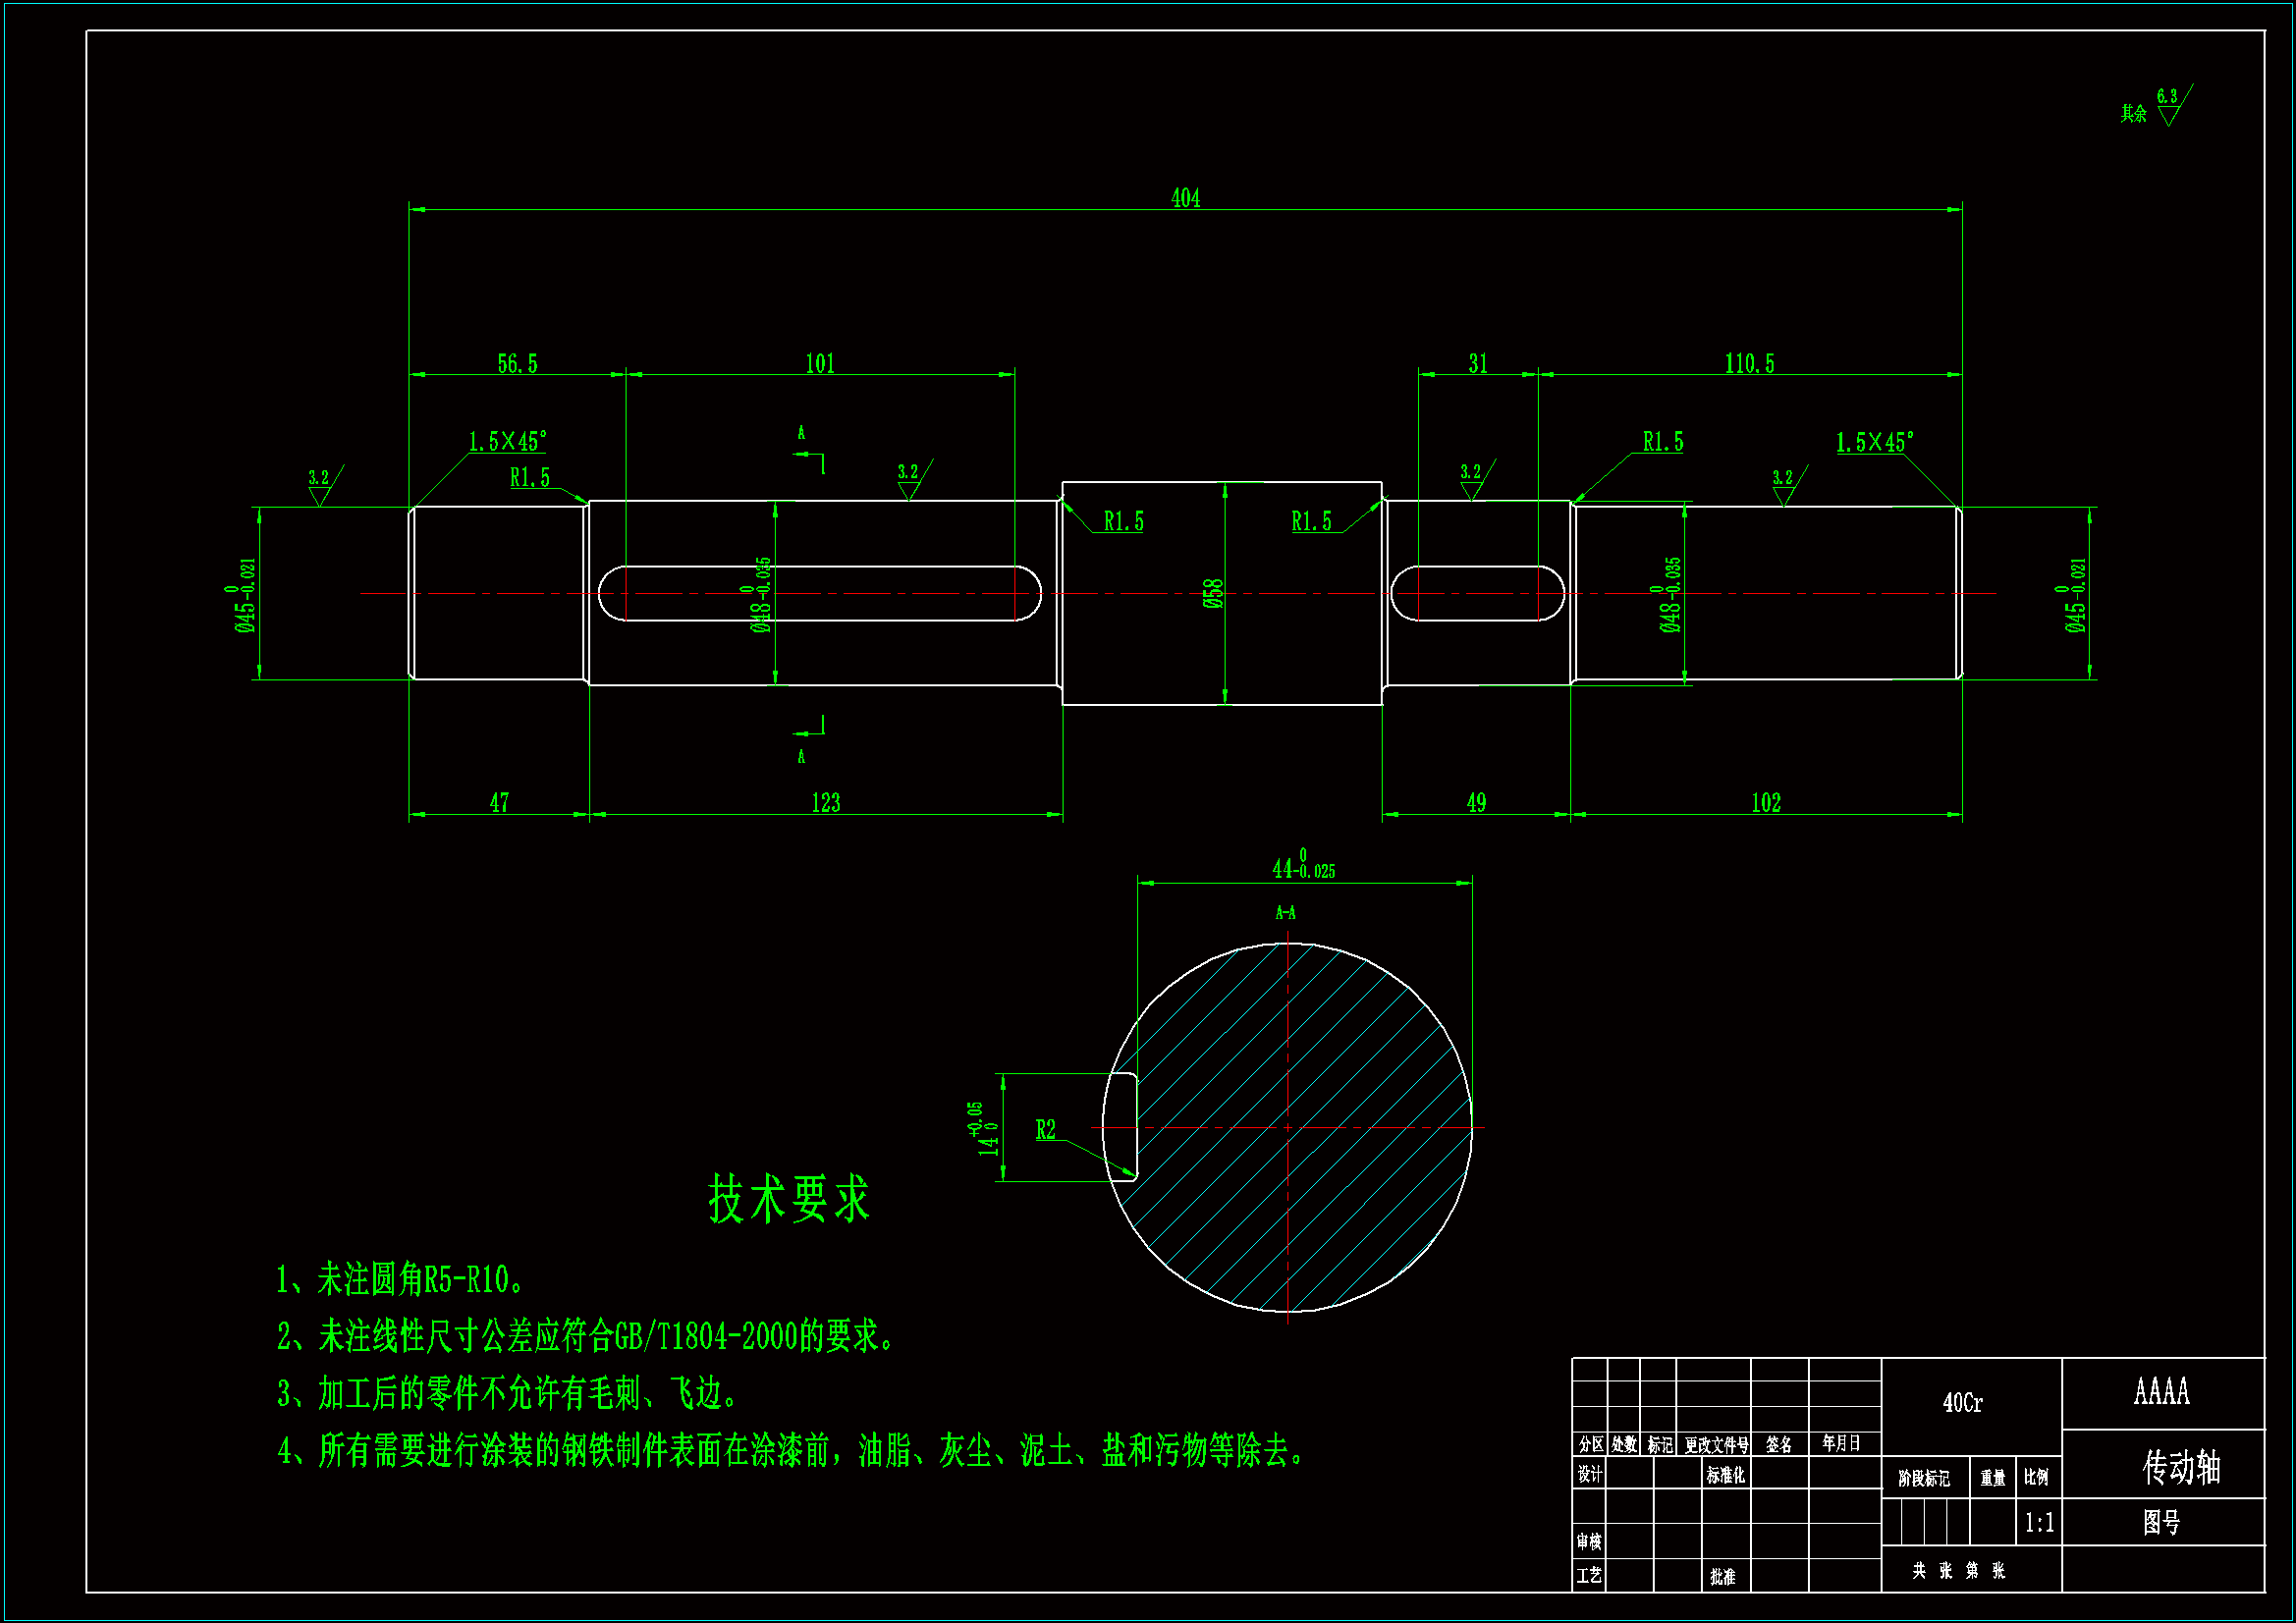Select the 传动轴 part name in the title block
Image resolution: width=2296 pixels, height=1623 pixels.
point(2180,1468)
